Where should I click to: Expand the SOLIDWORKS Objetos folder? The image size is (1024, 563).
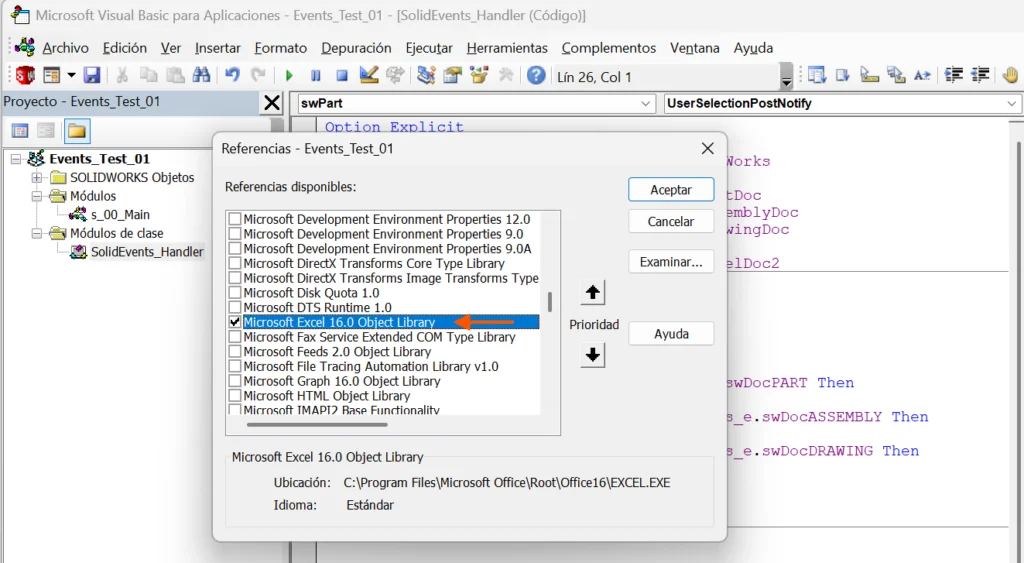click(x=37, y=178)
